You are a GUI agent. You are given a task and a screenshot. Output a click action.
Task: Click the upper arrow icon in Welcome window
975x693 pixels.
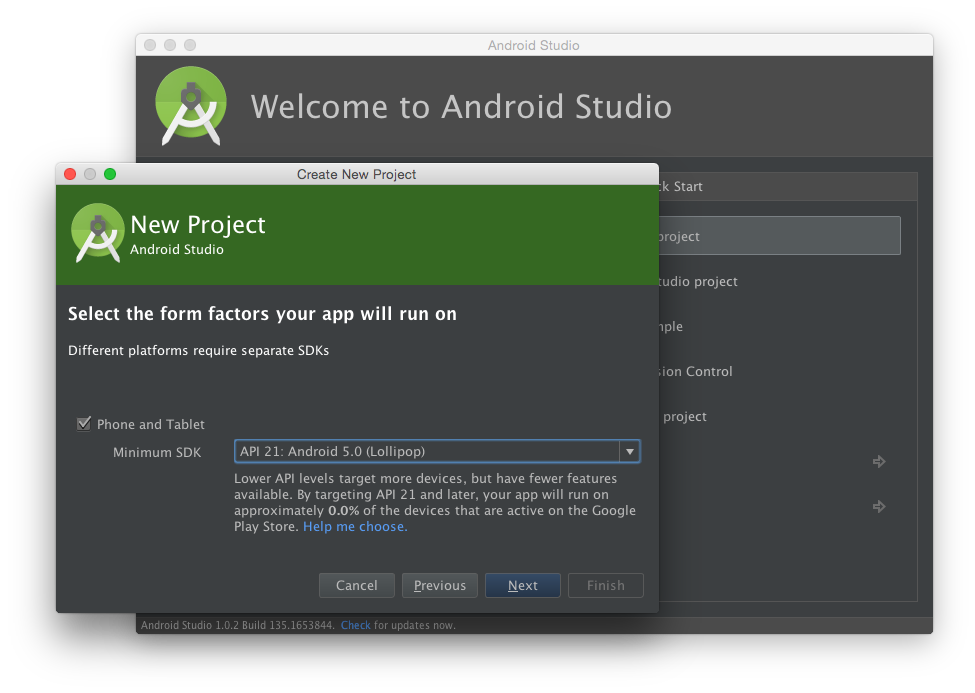[879, 462]
